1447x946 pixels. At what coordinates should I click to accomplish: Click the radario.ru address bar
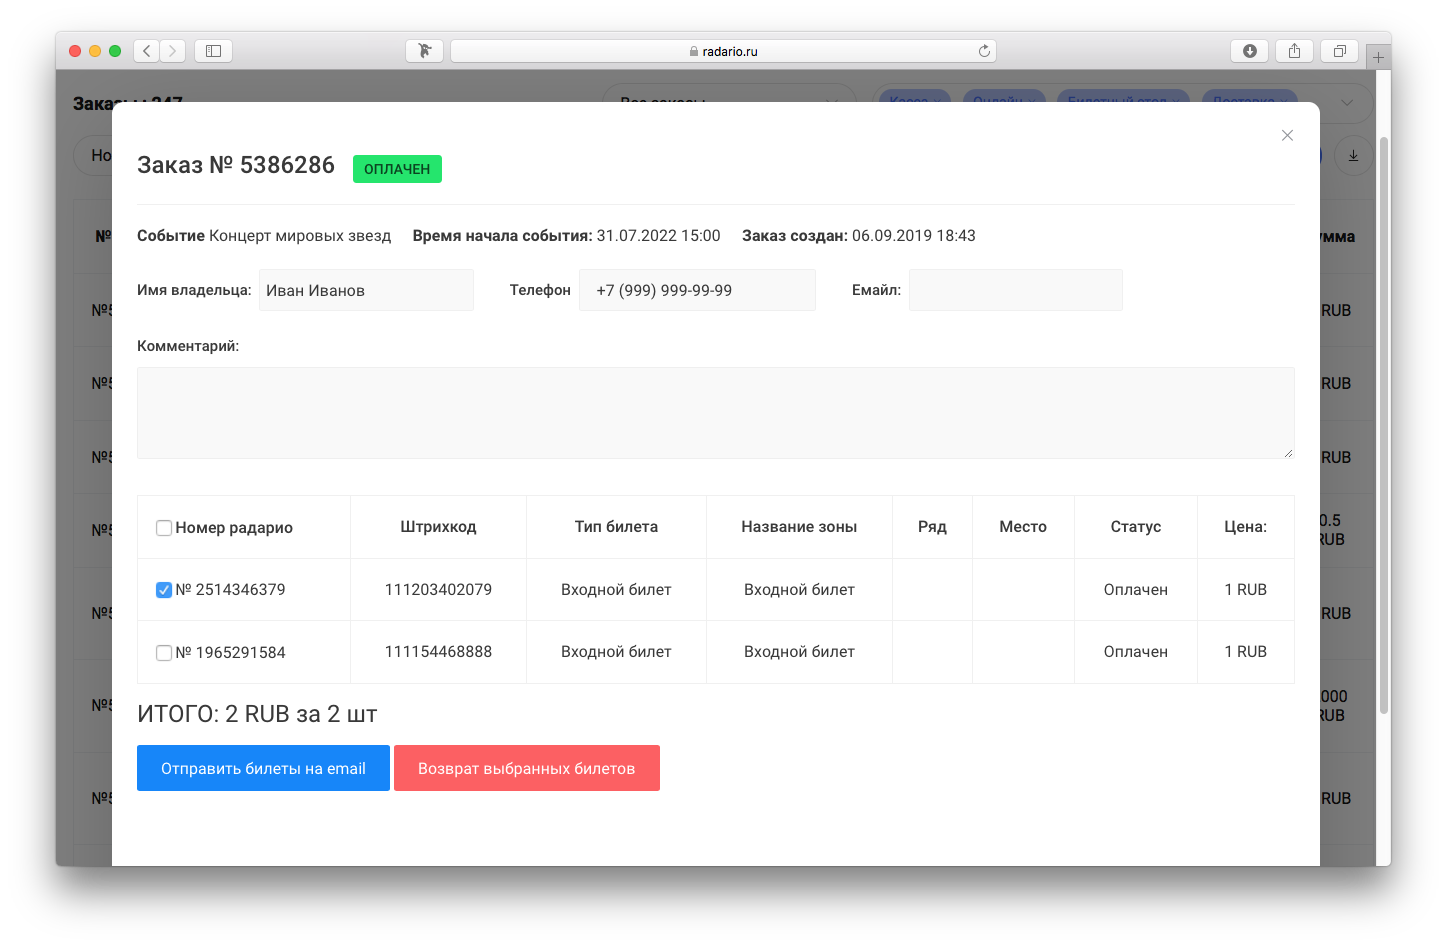tap(723, 51)
